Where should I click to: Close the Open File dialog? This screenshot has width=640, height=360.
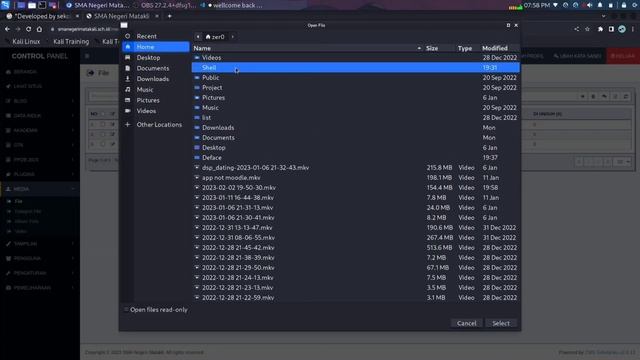pyautogui.click(x=516, y=25)
